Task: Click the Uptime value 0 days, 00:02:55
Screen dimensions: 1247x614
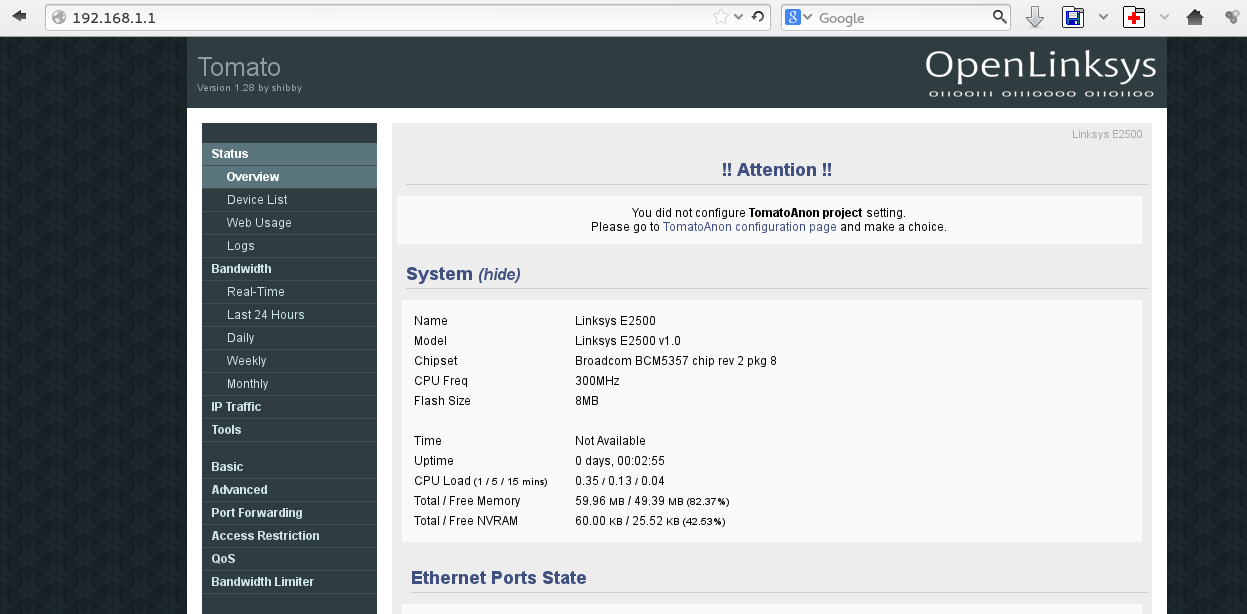Action: (619, 461)
